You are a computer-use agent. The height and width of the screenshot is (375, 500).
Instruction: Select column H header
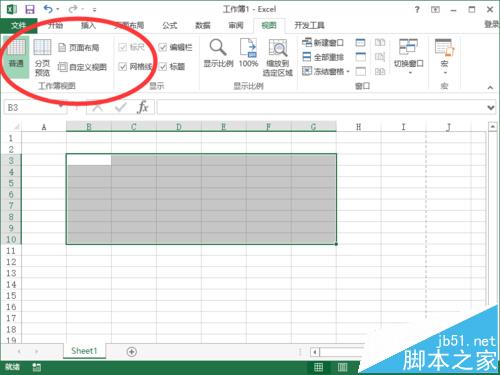point(358,127)
